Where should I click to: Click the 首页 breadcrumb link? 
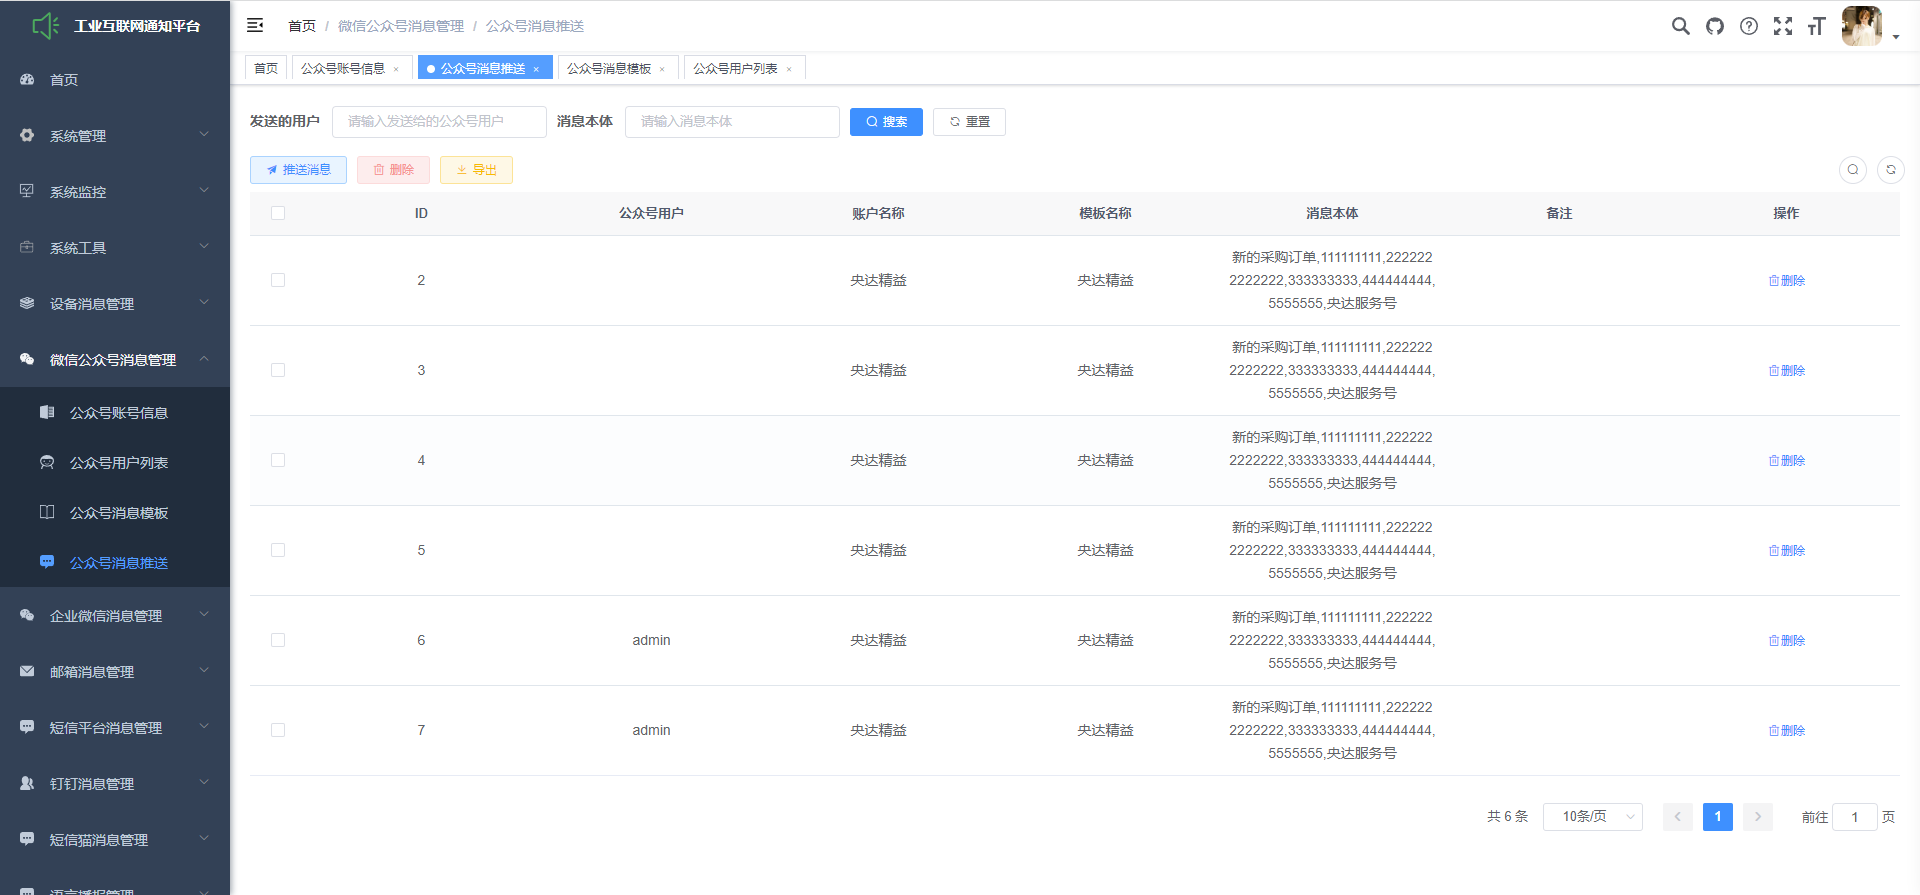(302, 26)
